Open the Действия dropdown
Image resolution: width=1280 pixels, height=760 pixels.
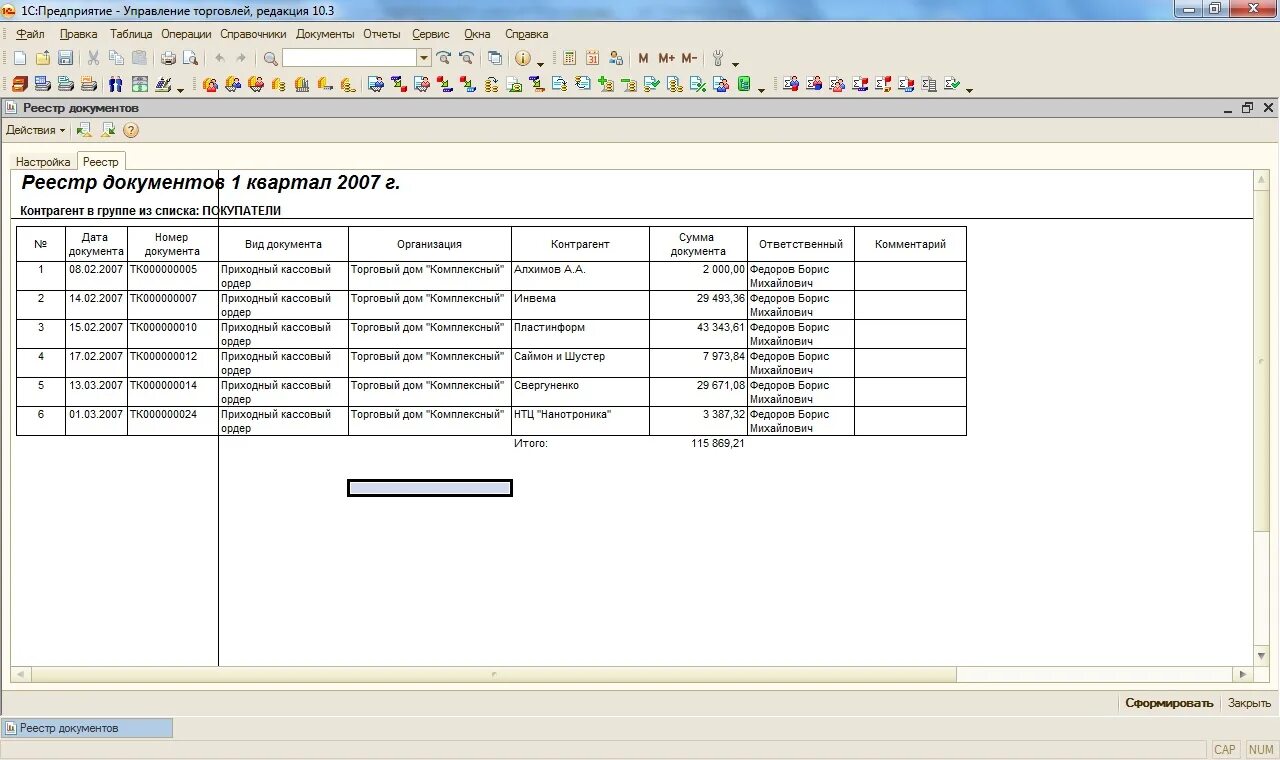click(36, 130)
